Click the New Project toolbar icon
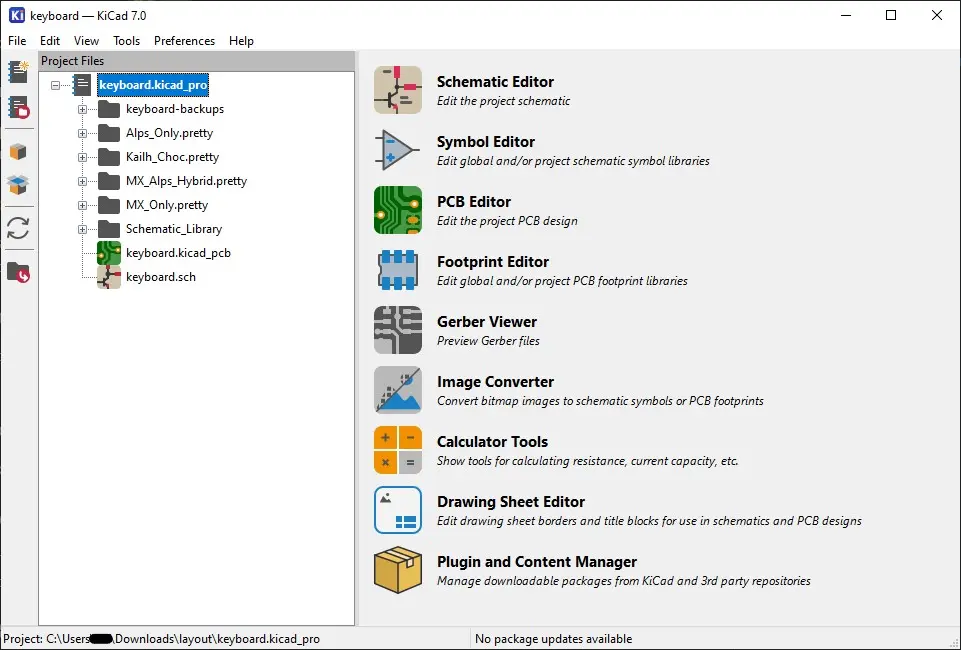The height and width of the screenshot is (650, 961). [18, 72]
